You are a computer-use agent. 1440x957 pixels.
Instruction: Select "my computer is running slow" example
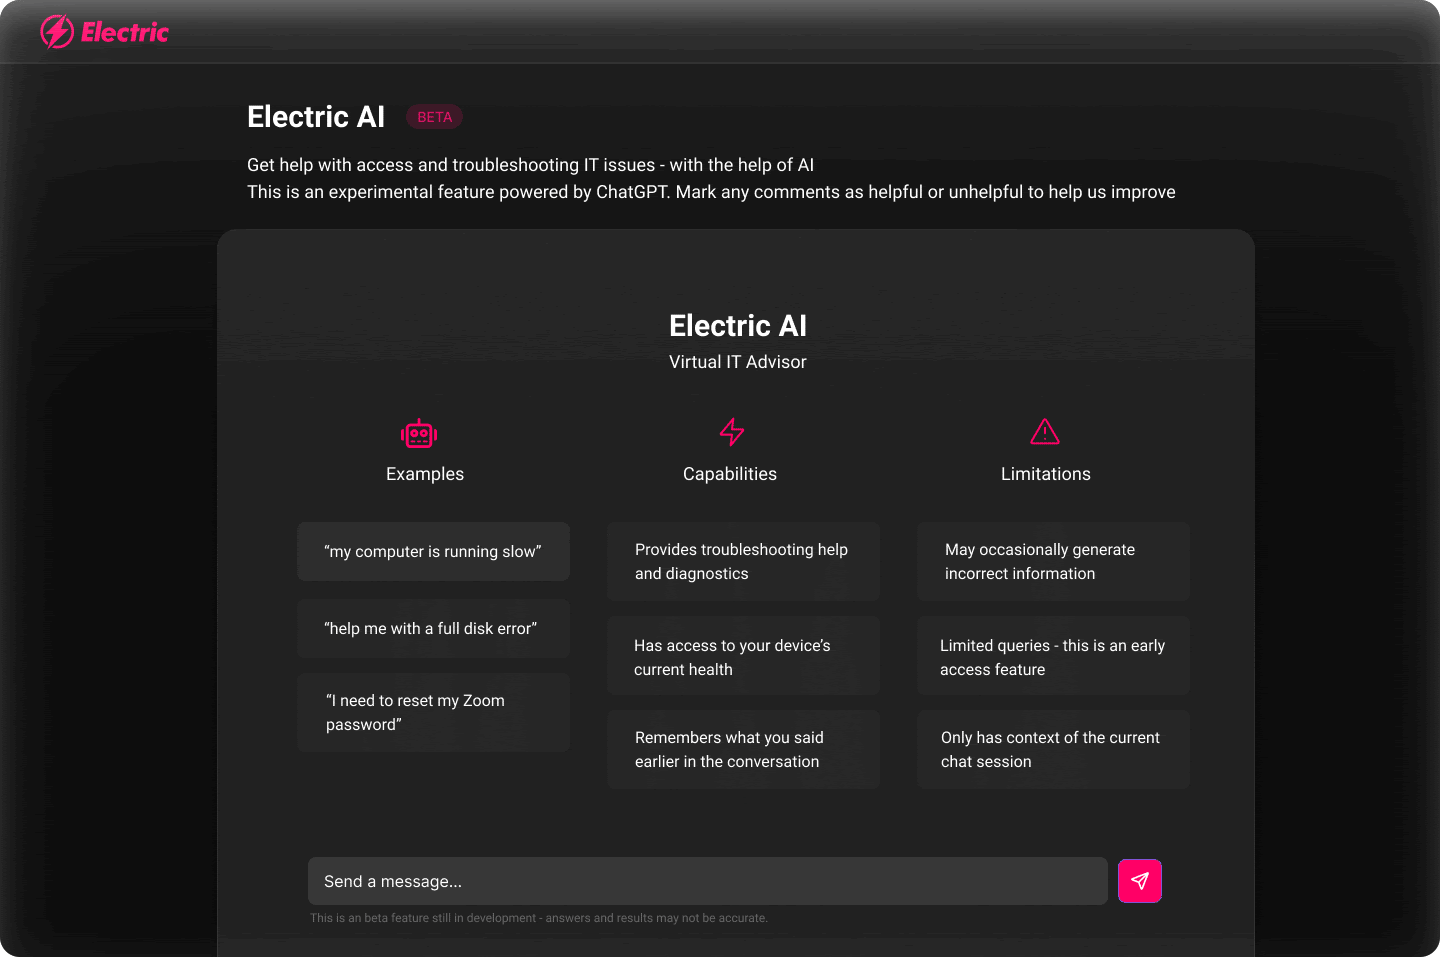pyautogui.click(x=433, y=551)
